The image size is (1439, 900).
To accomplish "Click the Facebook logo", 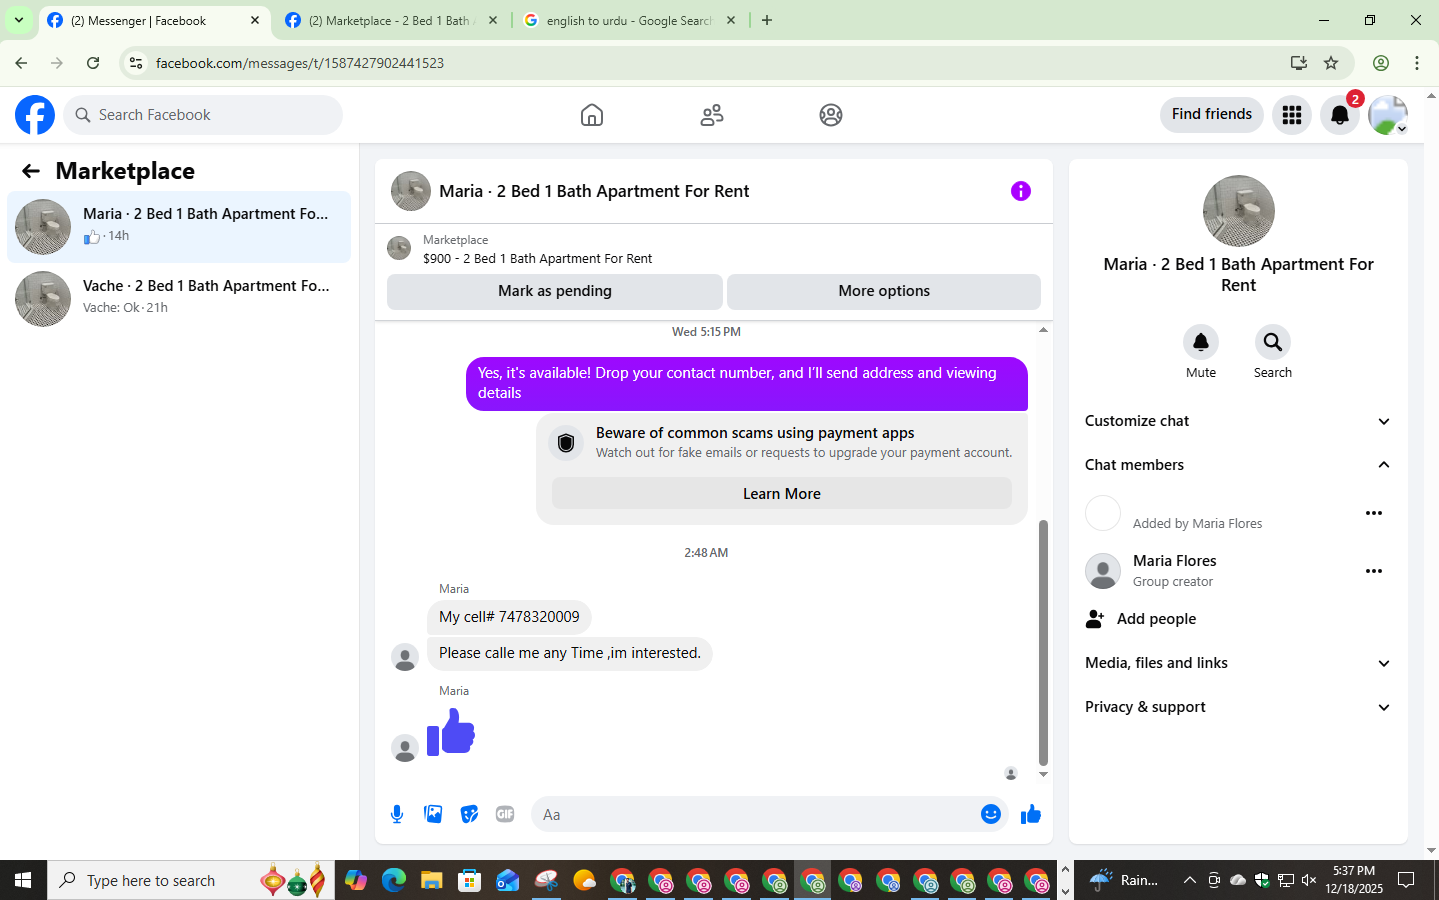I will click(35, 115).
